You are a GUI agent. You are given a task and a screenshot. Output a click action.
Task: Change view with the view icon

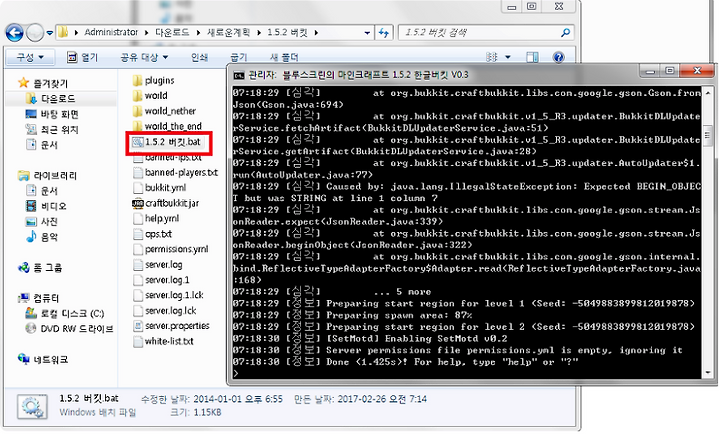pyautogui.click(x=491, y=57)
